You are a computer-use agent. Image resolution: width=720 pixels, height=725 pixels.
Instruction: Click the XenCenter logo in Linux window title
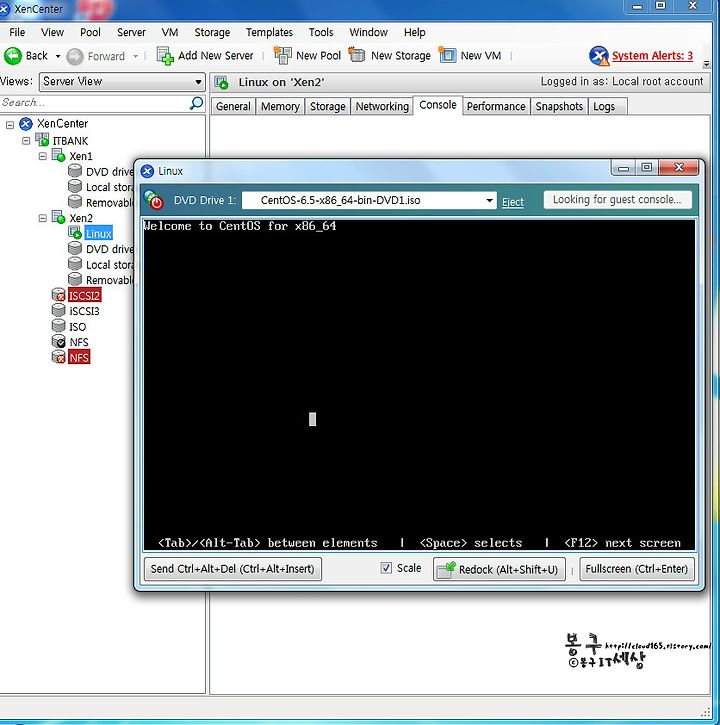pyautogui.click(x=147, y=171)
